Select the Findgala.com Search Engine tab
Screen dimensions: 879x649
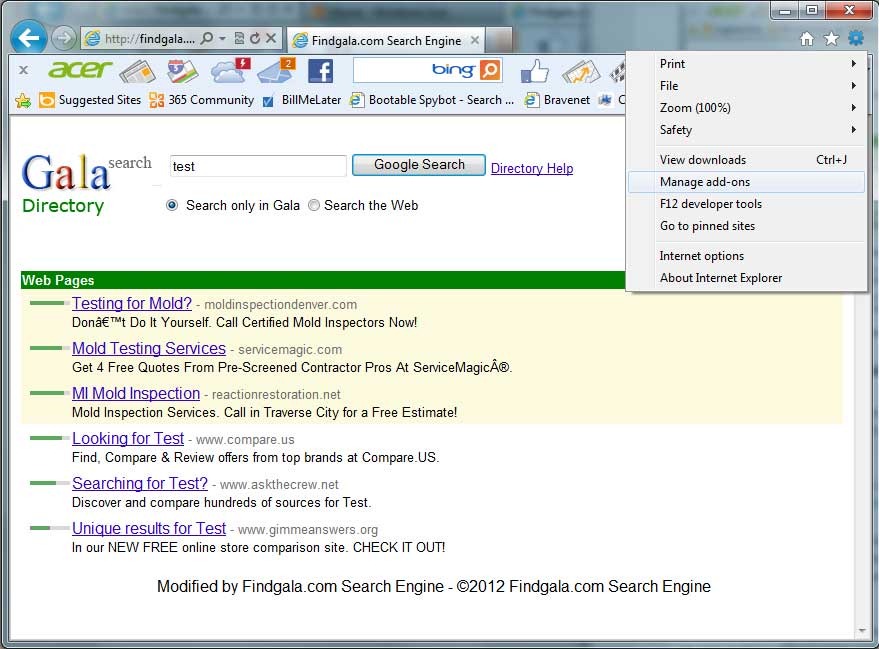[x=386, y=40]
